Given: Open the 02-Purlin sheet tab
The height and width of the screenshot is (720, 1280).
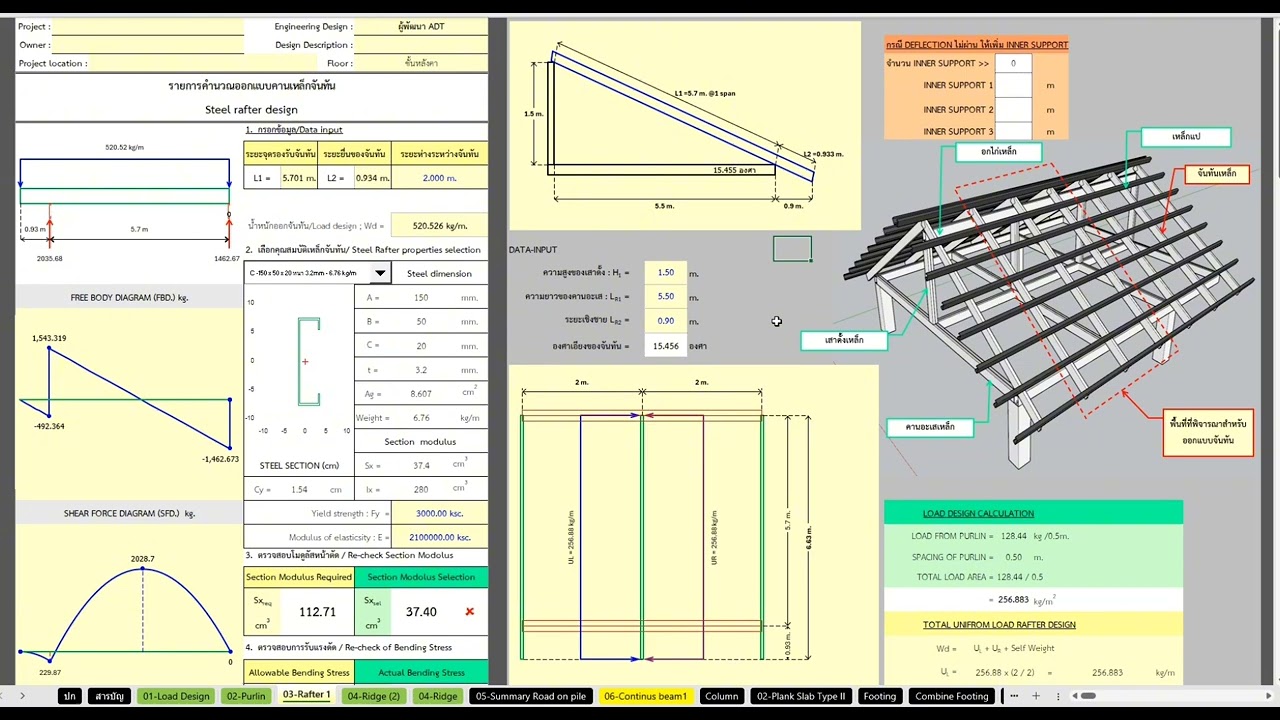Looking at the screenshot, I should click(x=245, y=696).
